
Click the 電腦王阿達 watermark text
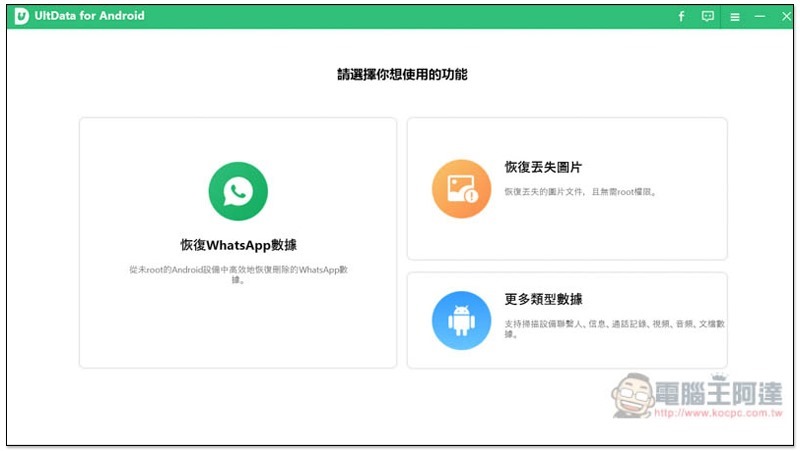[x=719, y=393]
